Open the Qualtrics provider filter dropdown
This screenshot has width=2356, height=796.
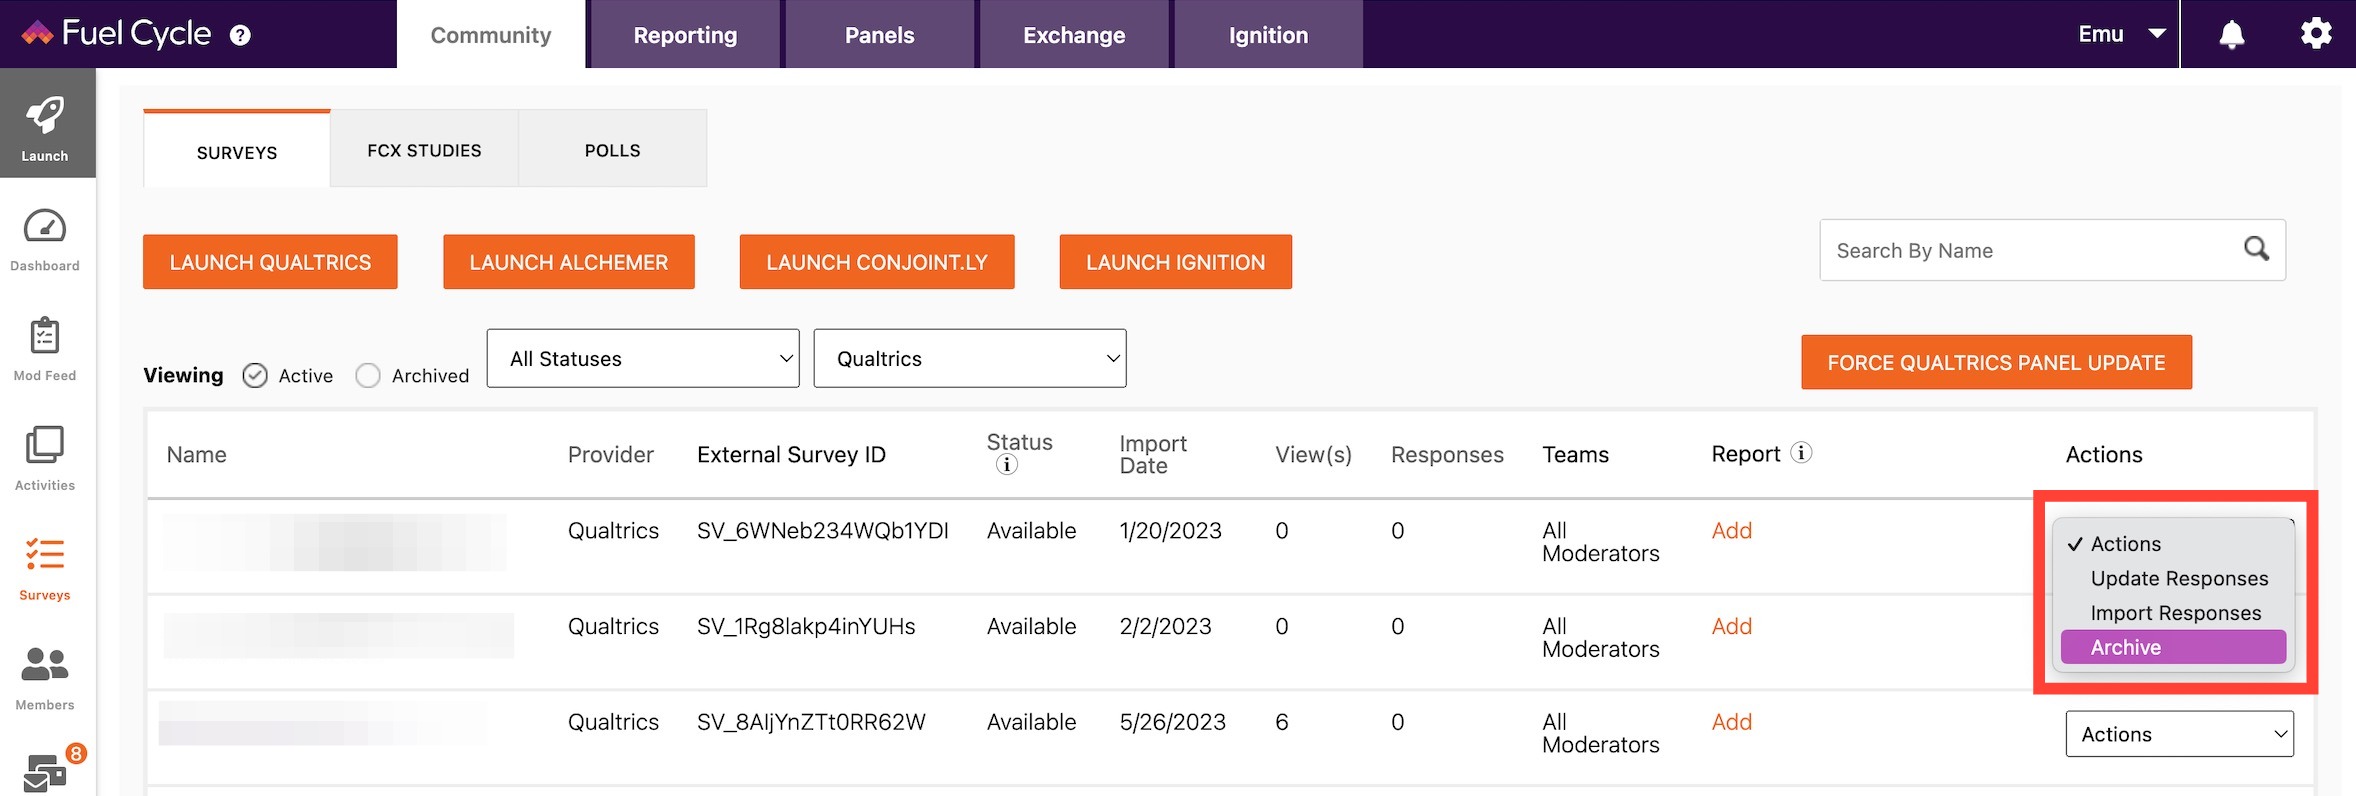click(x=970, y=358)
